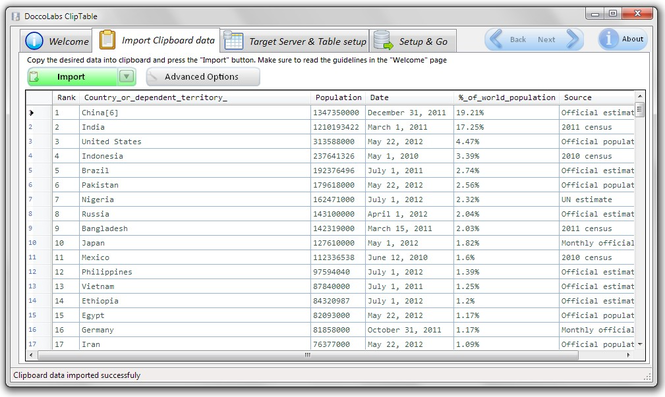The height and width of the screenshot is (397, 665).
Task: Select the Vietnam cell
Action: (x=195, y=286)
